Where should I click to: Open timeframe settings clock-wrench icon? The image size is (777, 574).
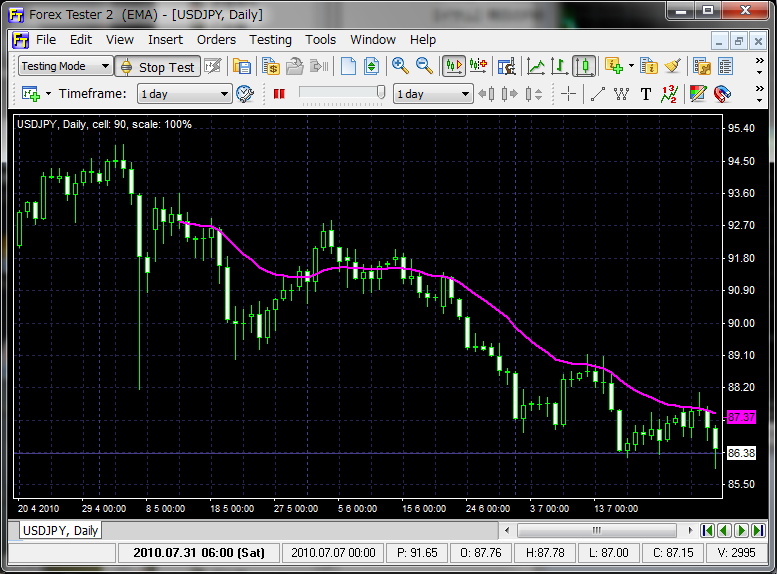(x=245, y=94)
